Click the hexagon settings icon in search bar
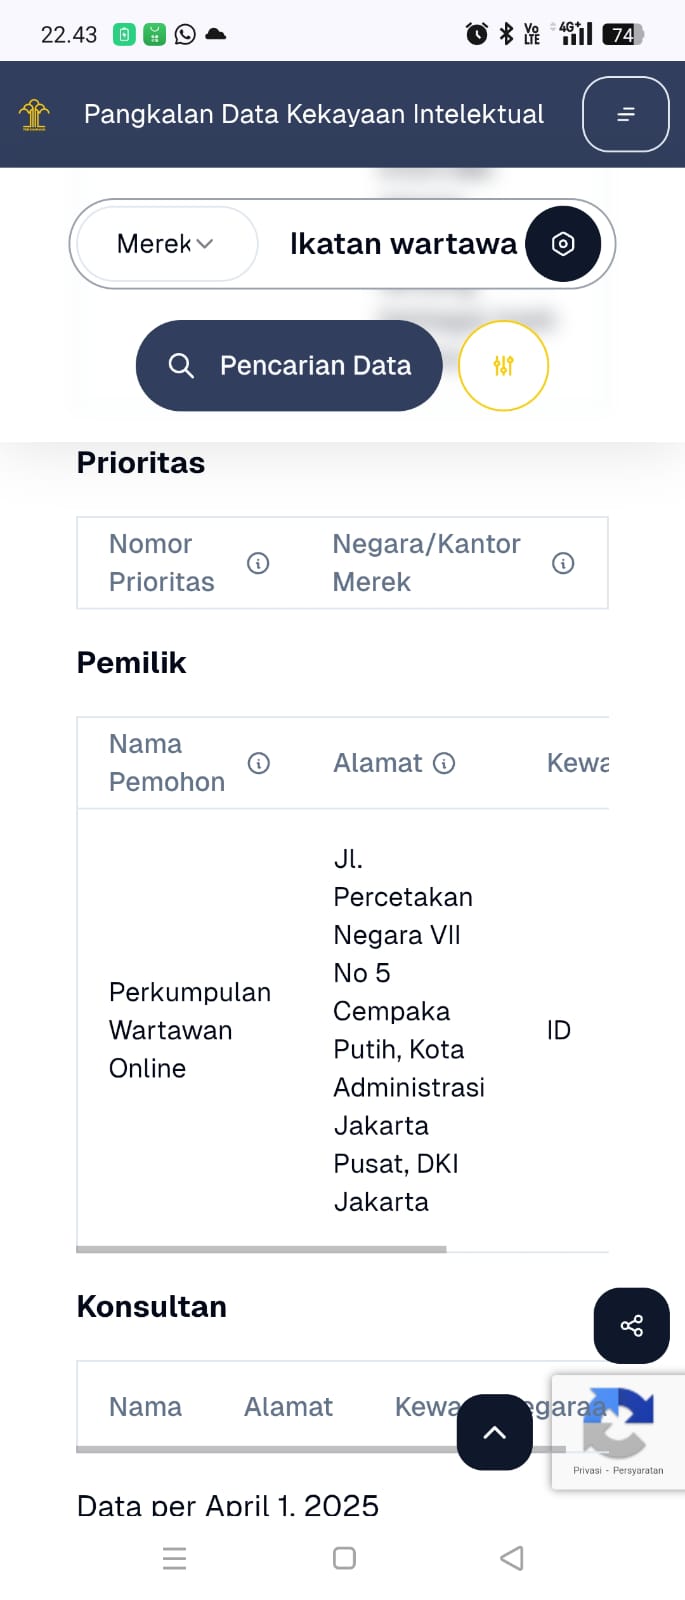The width and height of the screenshot is (685, 1600). click(x=563, y=244)
